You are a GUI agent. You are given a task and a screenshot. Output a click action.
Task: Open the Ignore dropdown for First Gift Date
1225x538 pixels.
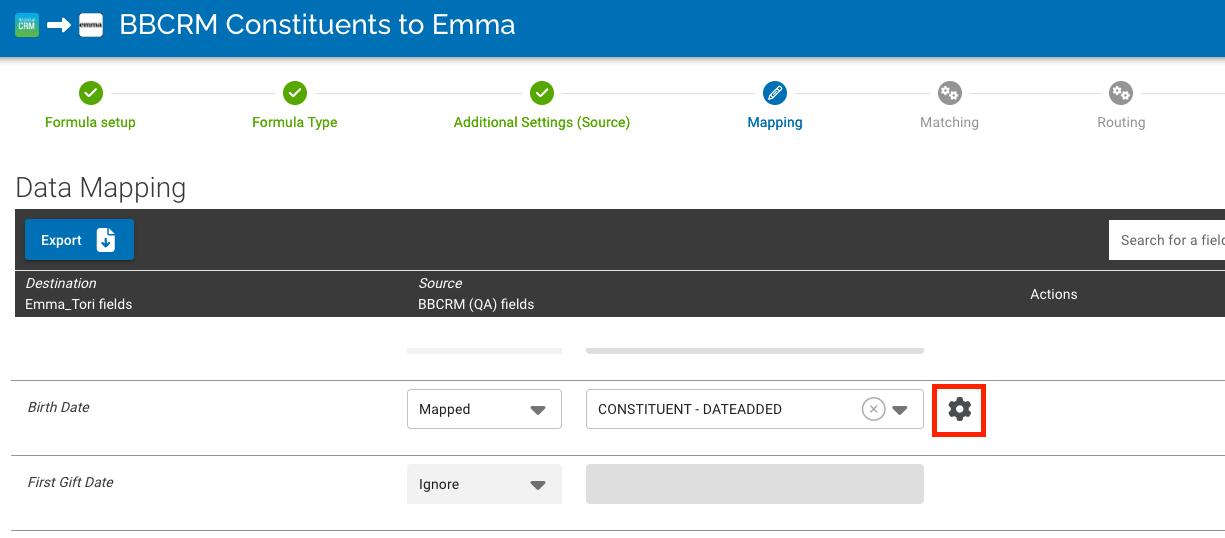point(484,484)
